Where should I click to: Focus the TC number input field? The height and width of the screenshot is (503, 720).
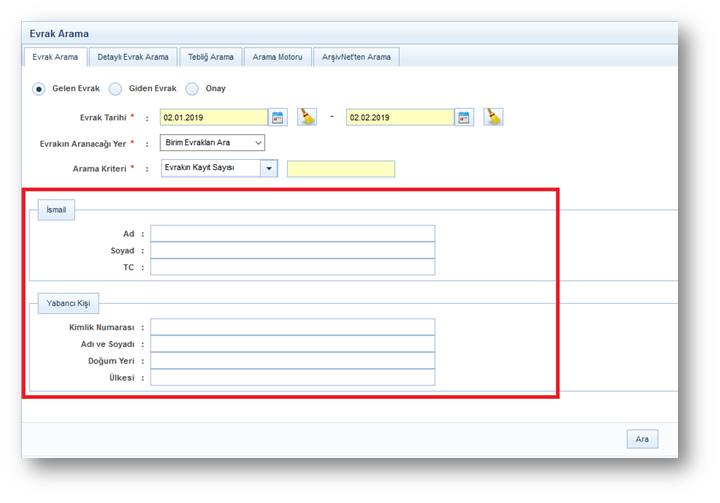(x=292, y=267)
